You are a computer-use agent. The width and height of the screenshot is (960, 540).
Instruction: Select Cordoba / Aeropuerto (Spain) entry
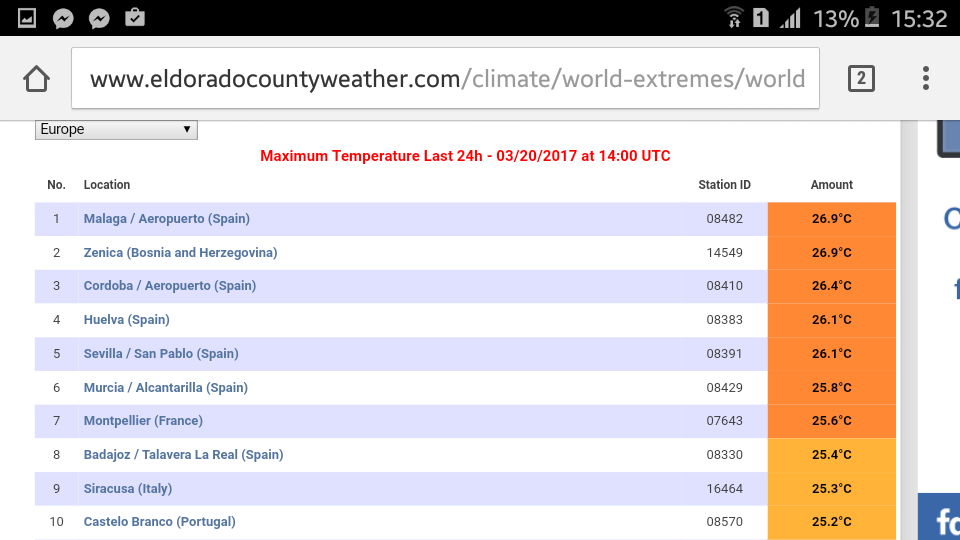[x=169, y=286]
